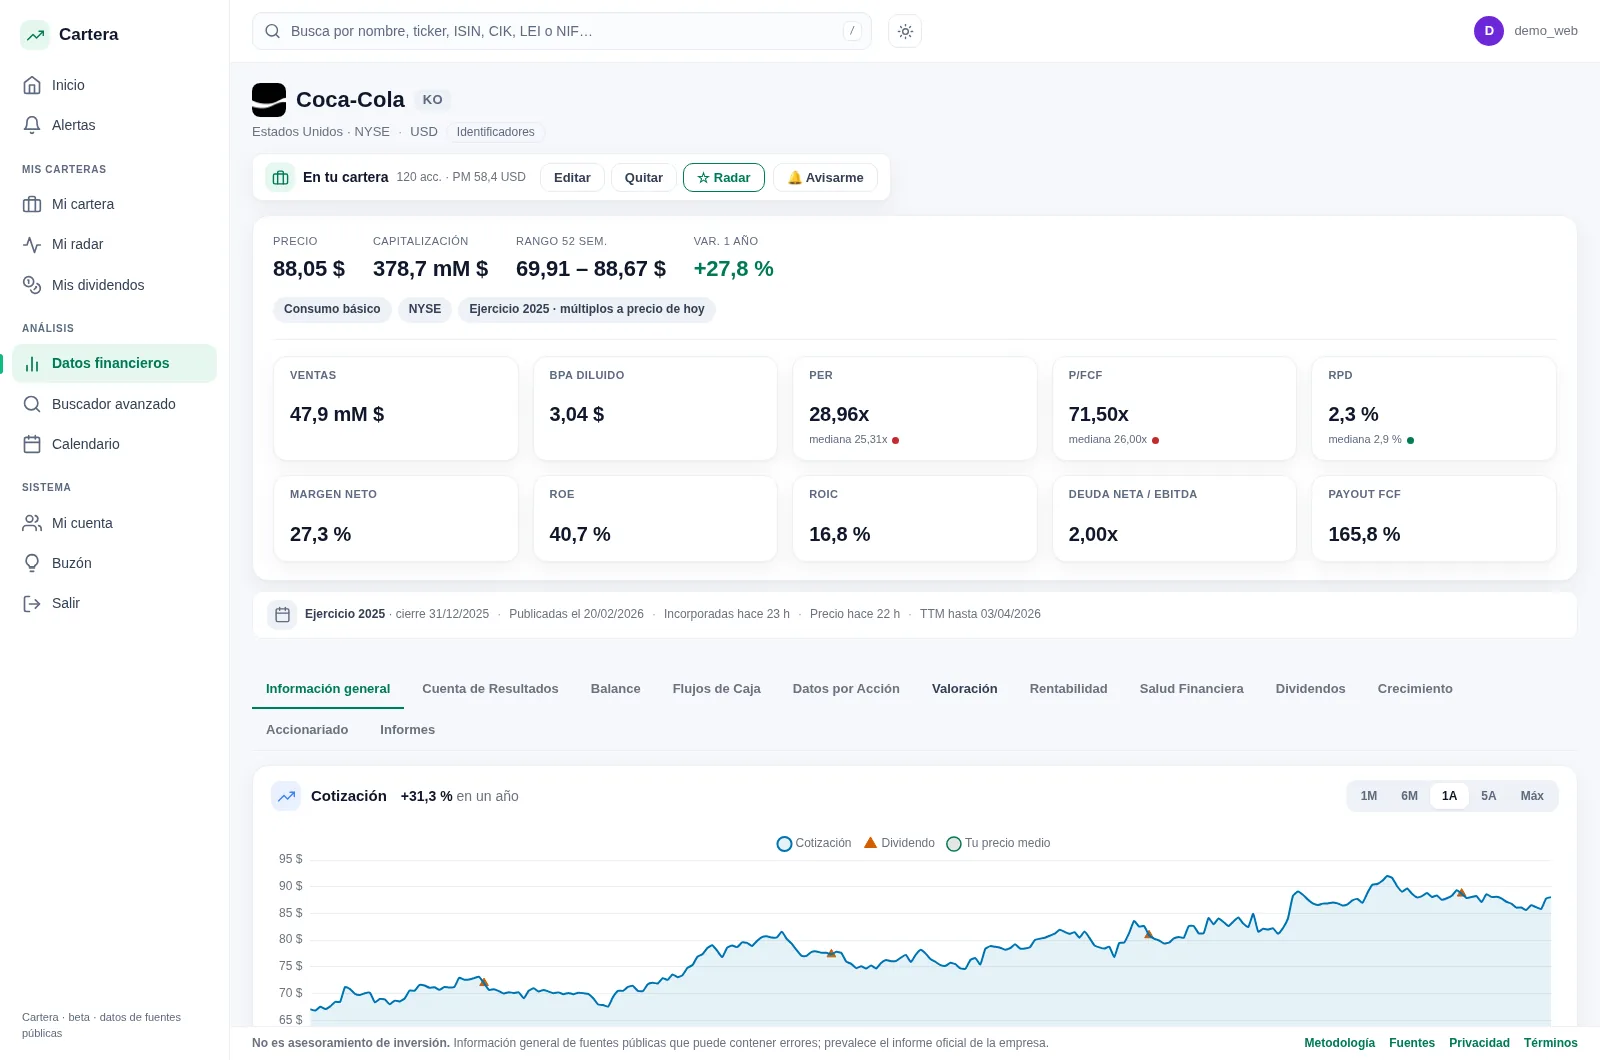1600x1060 pixels.
Task: Toggle the light/dark theme sun icon
Action: coord(905,31)
